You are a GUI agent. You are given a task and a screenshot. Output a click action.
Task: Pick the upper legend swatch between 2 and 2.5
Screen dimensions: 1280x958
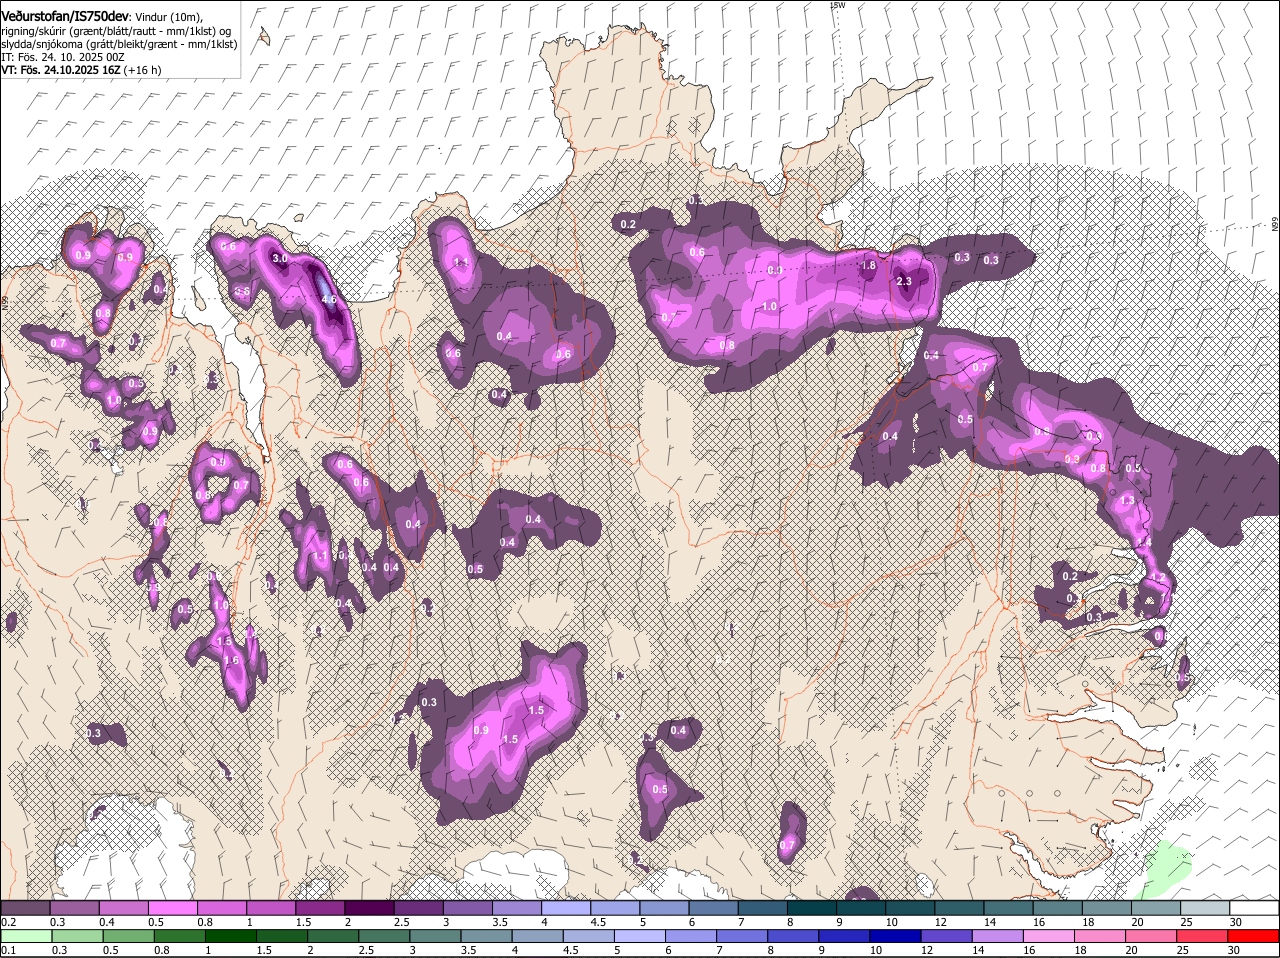pos(368,908)
